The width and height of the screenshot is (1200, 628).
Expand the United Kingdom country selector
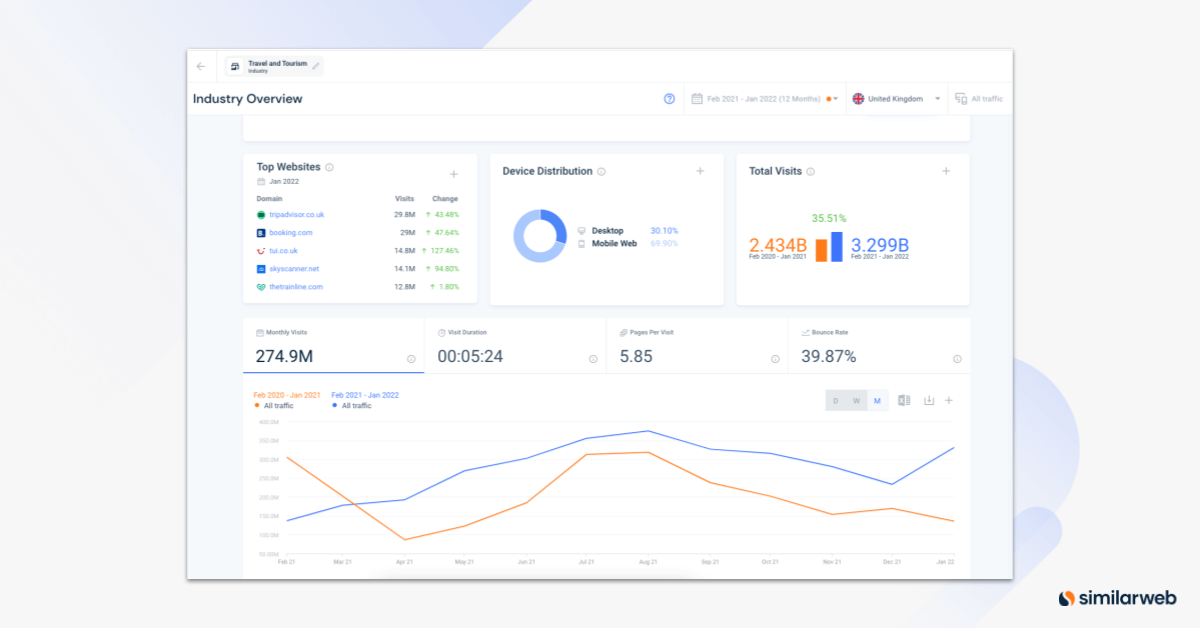(x=897, y=99)
